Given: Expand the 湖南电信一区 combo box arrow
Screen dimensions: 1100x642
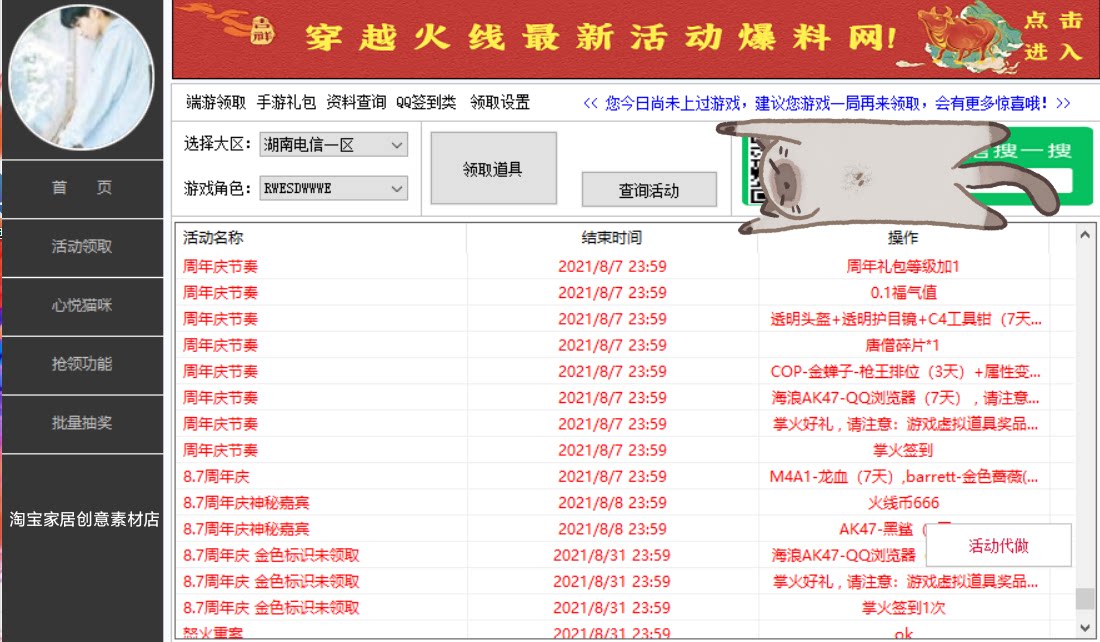Looking at the screenshot, I should pyautogui.click(x=399, y=144).
